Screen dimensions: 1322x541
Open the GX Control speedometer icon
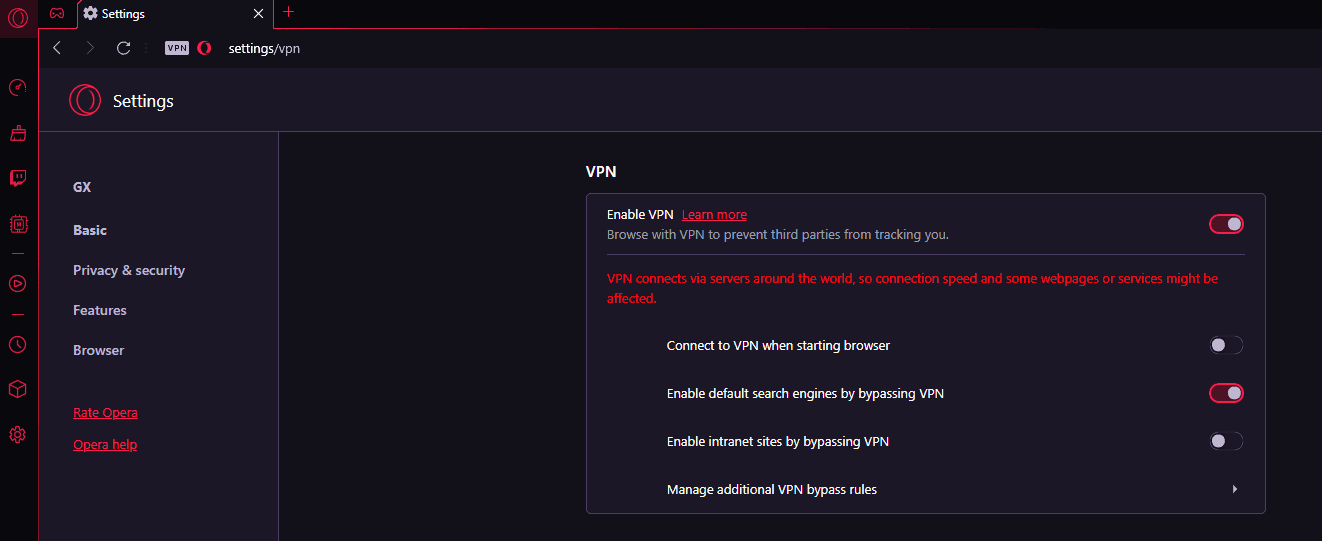(x=17, y=88)
